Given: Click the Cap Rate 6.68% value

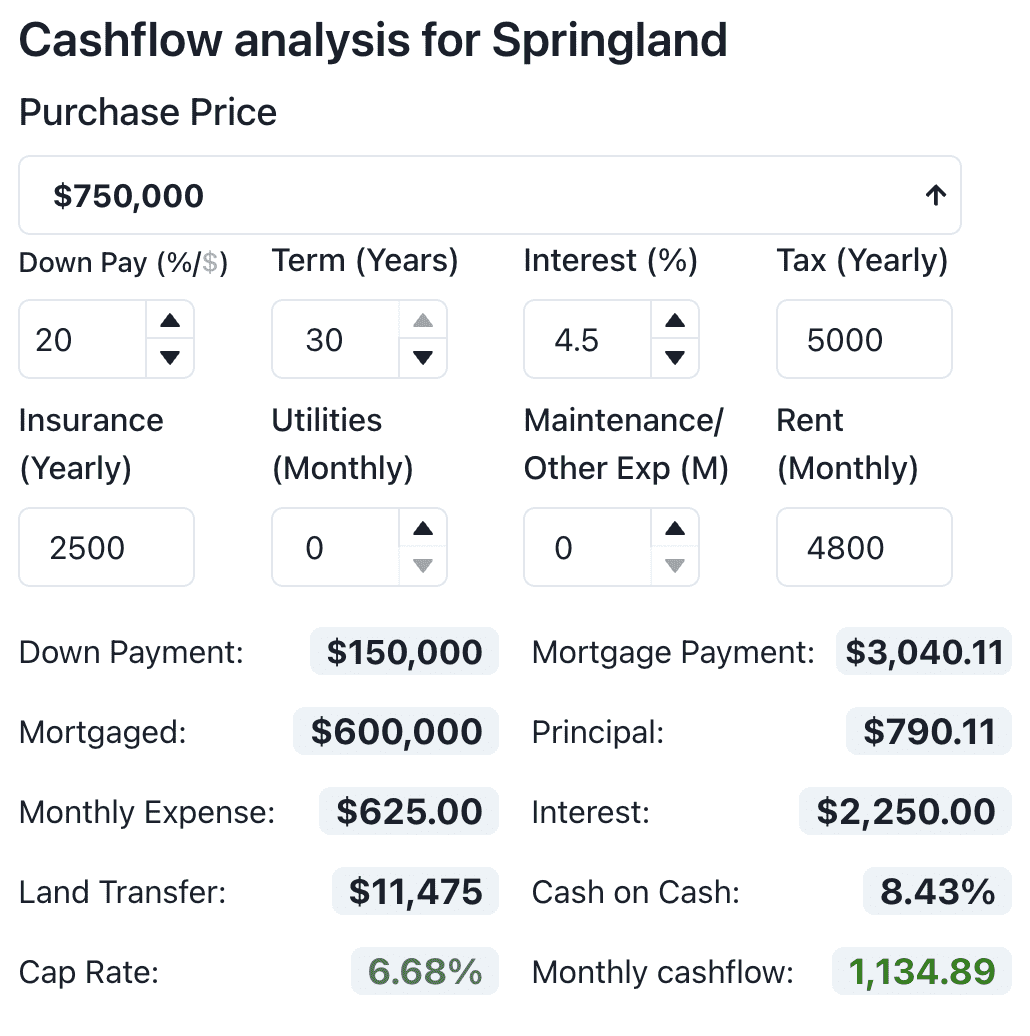Looking at the screenshot, I should [425, 971].
